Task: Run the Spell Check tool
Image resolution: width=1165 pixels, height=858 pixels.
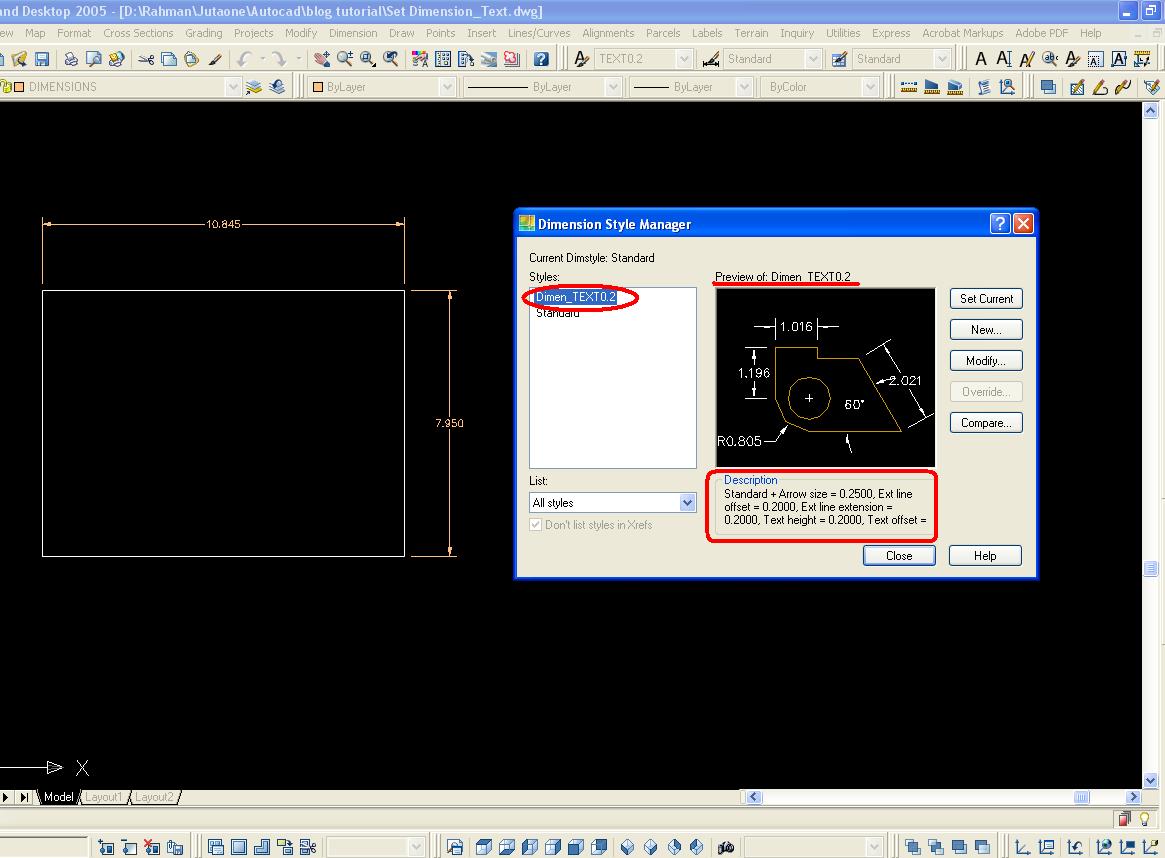Action: pos(419,58)
